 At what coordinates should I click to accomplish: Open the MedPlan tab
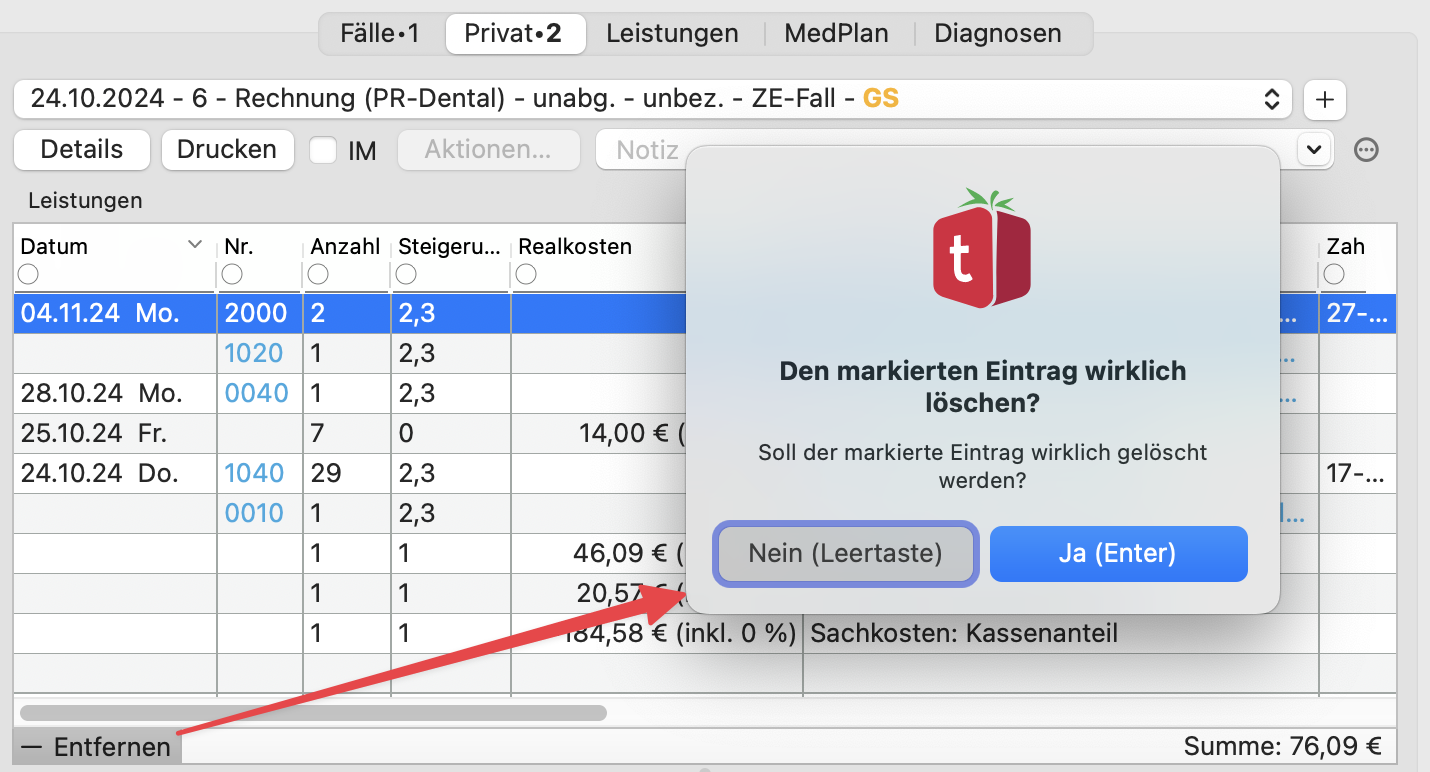point(836,33)
